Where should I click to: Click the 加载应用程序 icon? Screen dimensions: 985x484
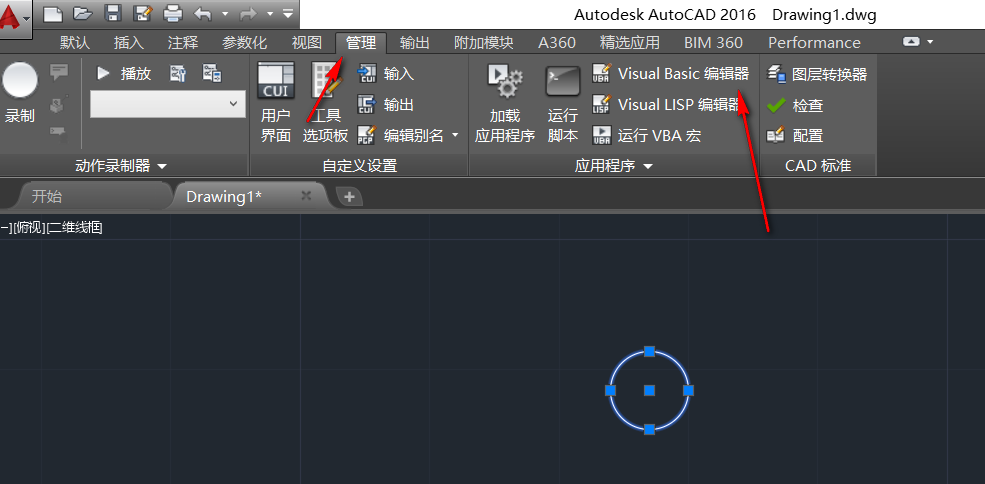click(505, 102)
